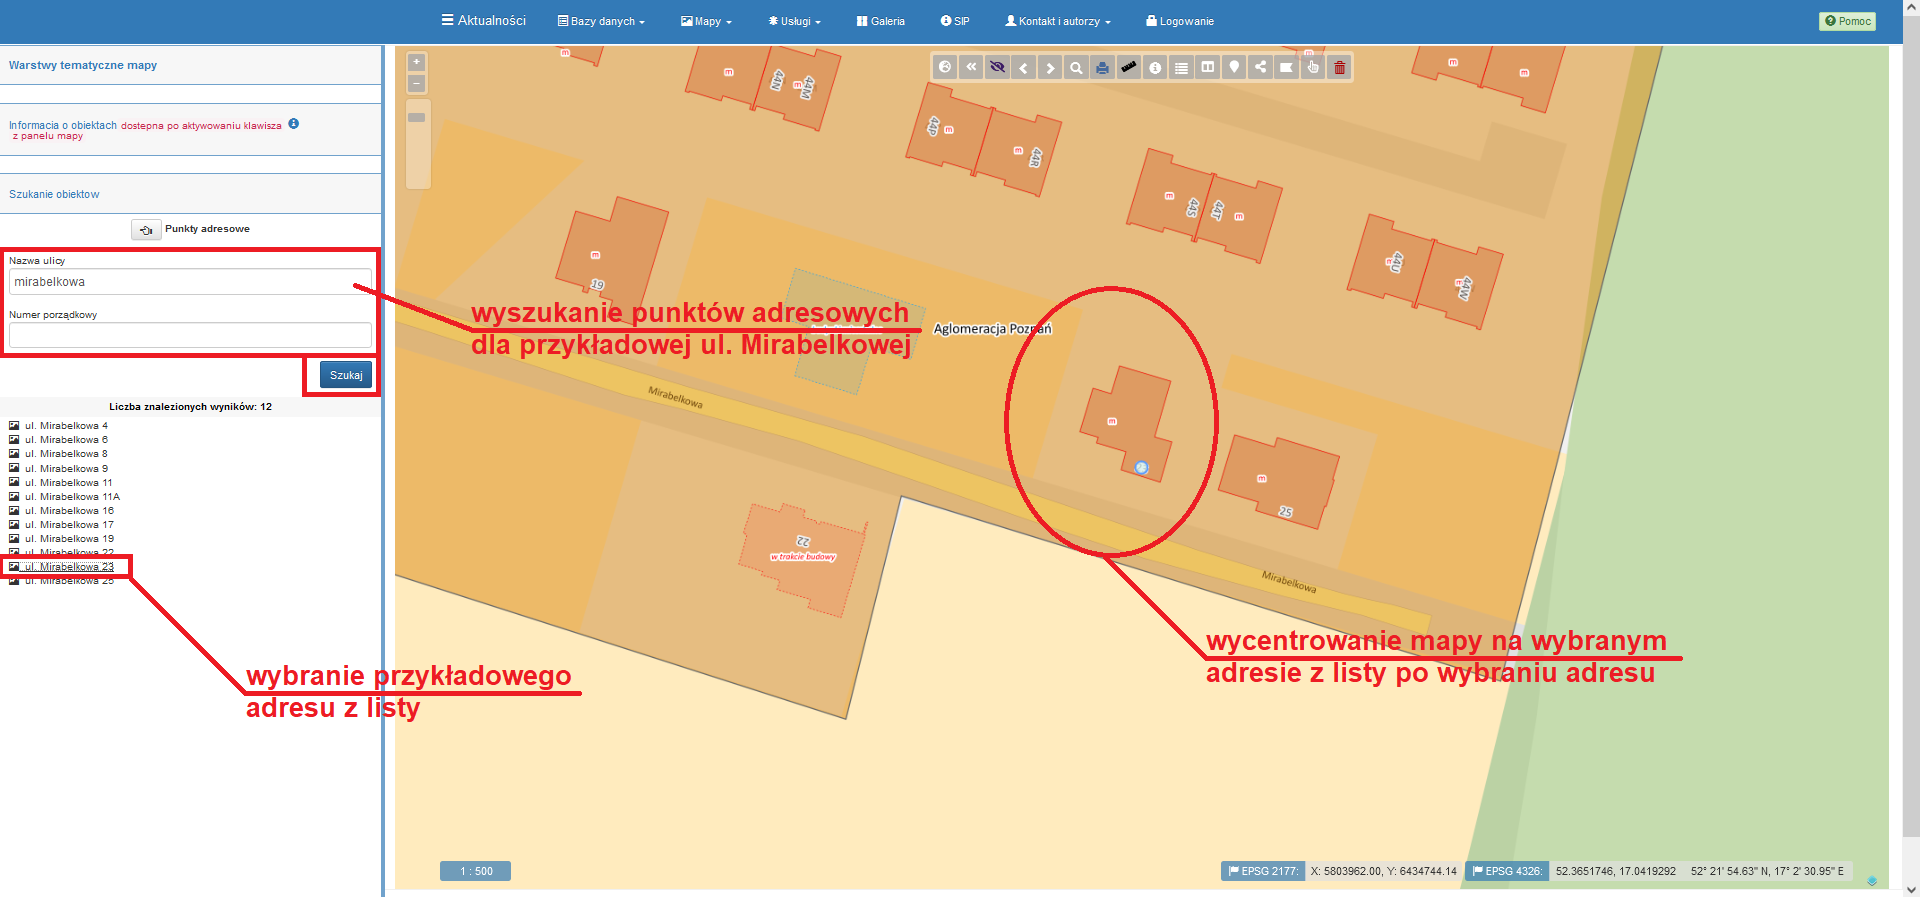
Task: Click the 1 : 500 scale indicator
Action: (476, 871)
